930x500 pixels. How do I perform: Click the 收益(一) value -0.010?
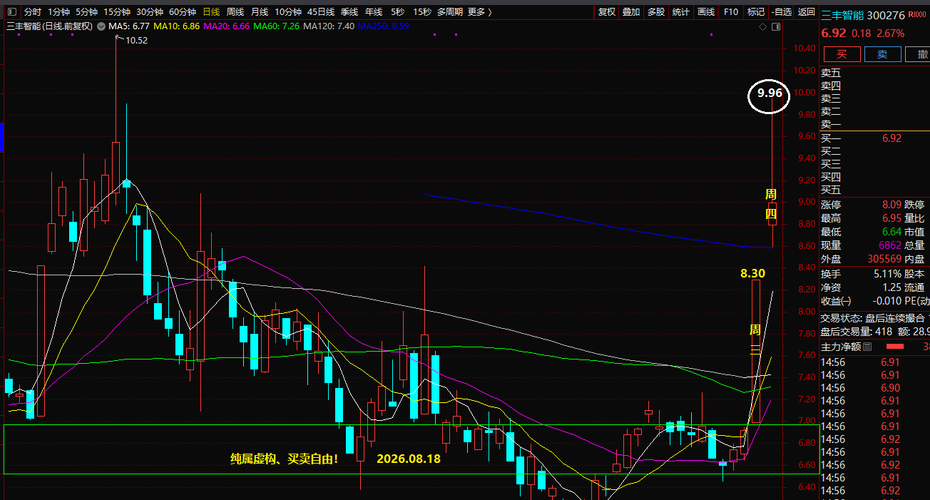[886, 301]
